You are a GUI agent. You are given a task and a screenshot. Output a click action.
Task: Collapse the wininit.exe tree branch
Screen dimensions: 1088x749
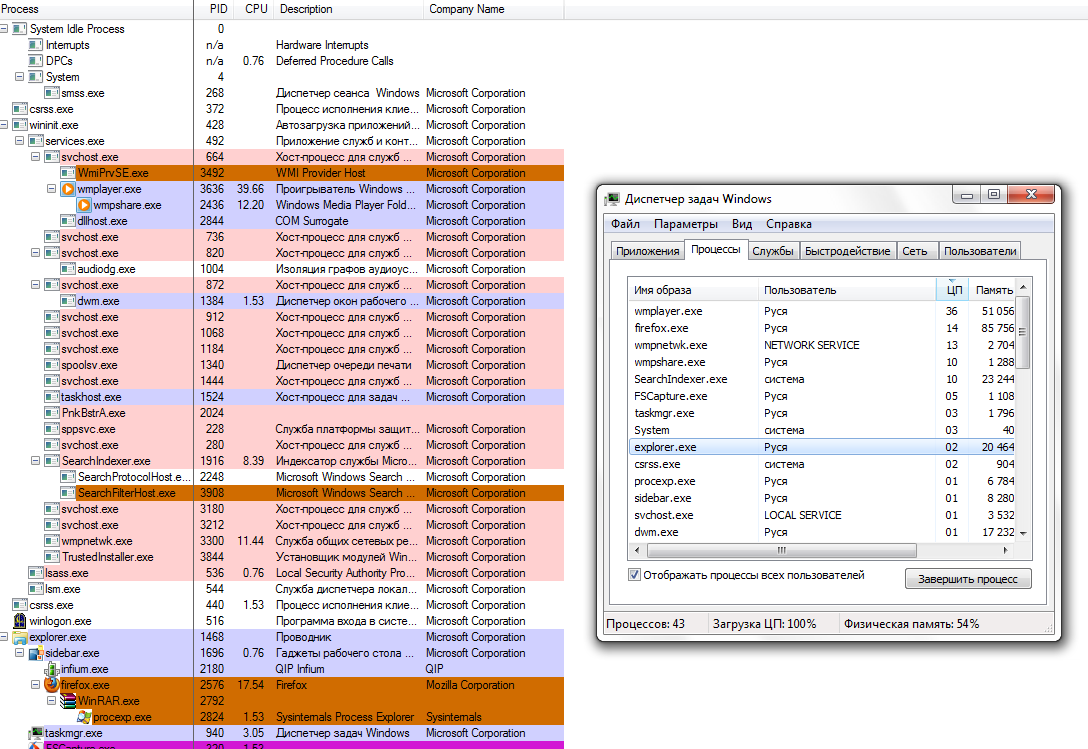tap(4, 125)
